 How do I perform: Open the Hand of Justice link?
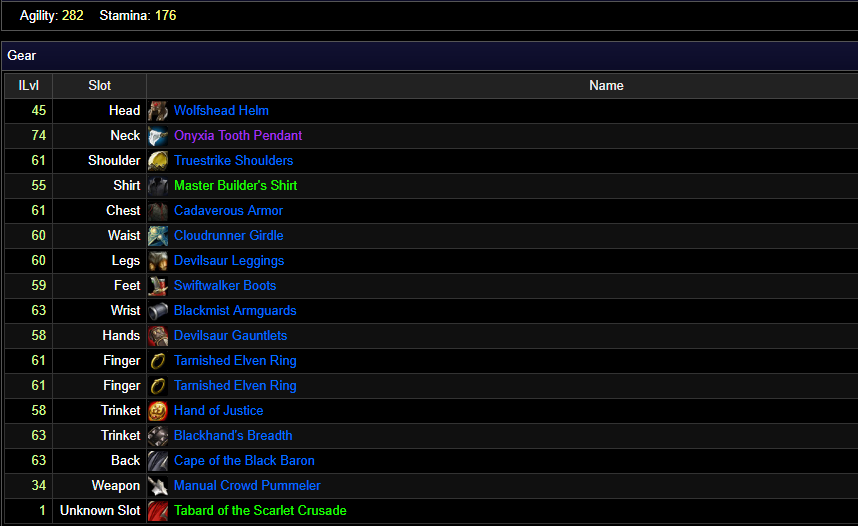(x=218, y=411)
